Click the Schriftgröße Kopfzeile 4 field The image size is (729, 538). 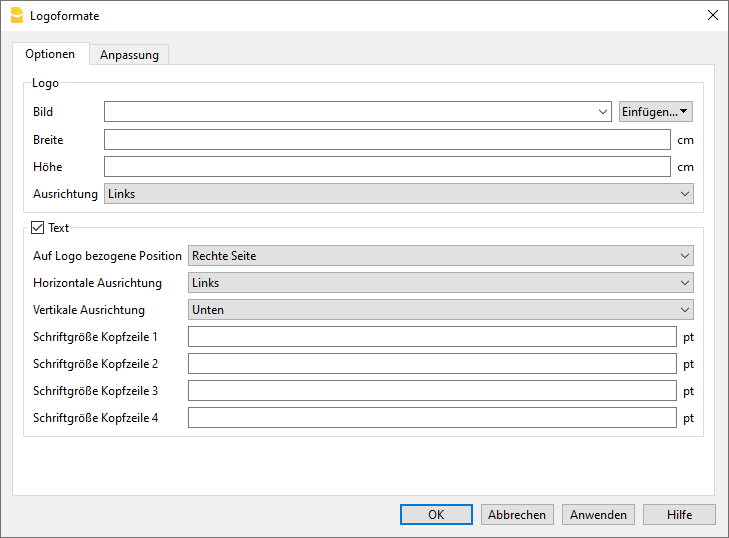[432, 418]
